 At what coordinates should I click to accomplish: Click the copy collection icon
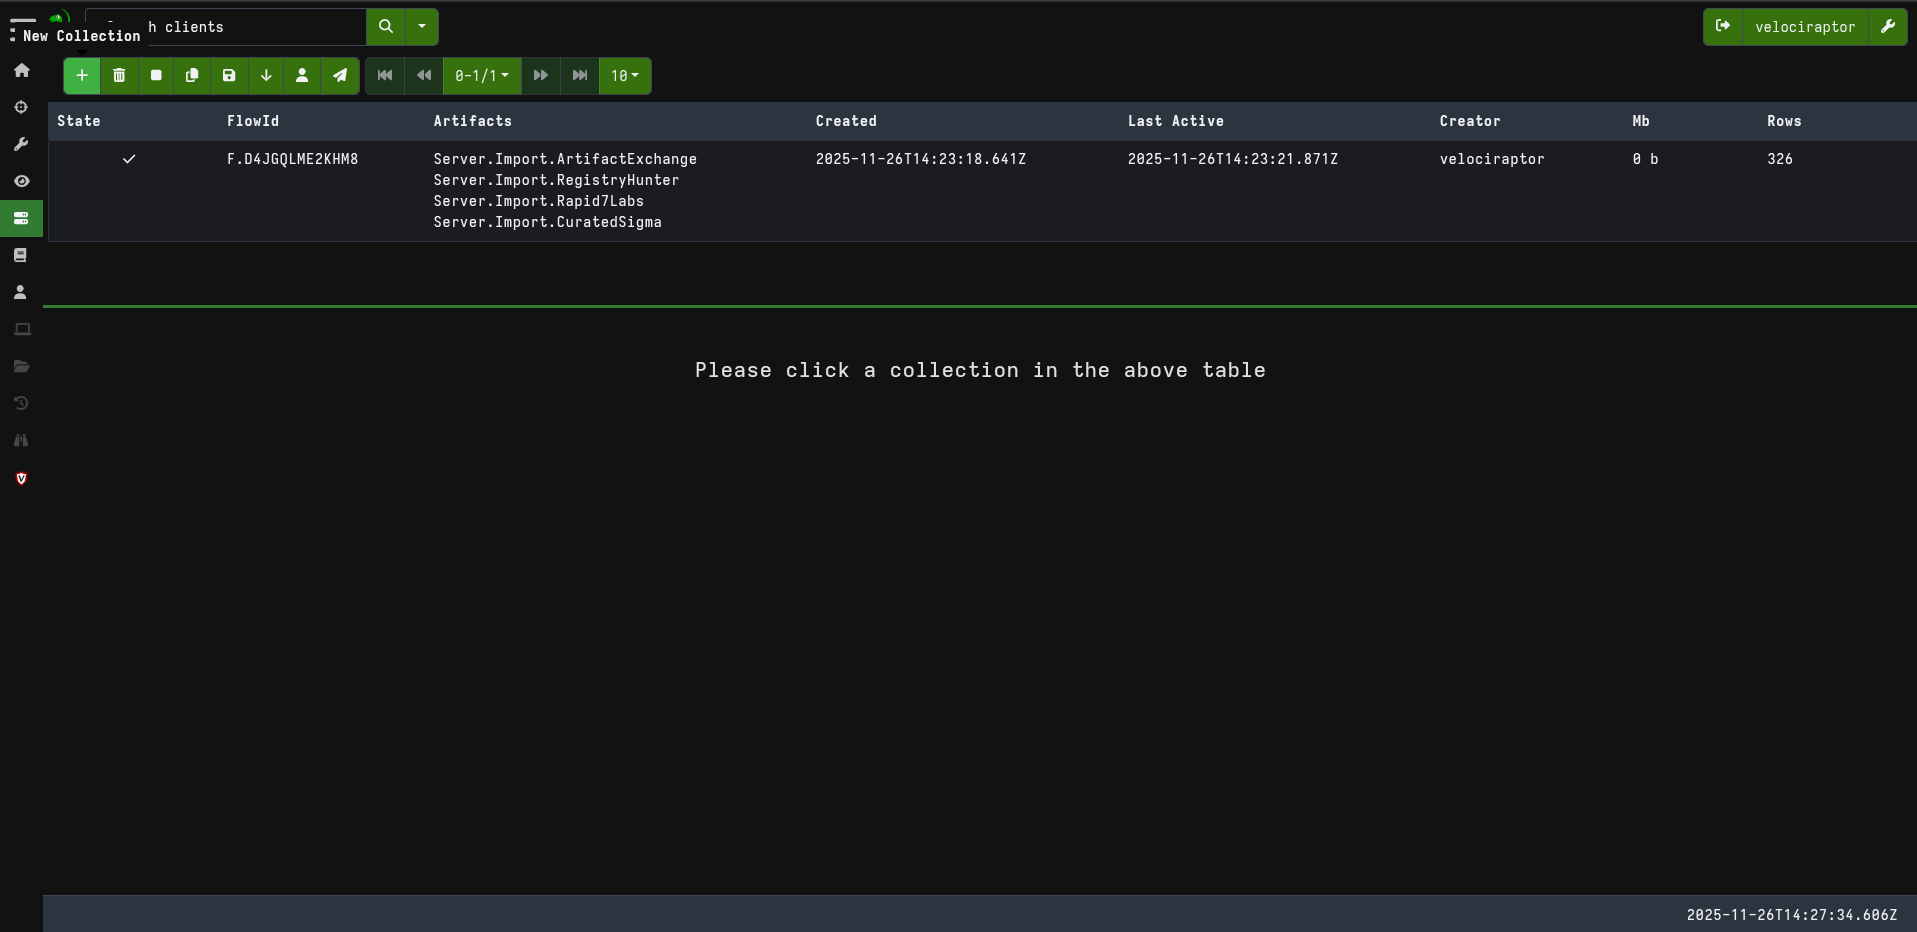(192, 76)
